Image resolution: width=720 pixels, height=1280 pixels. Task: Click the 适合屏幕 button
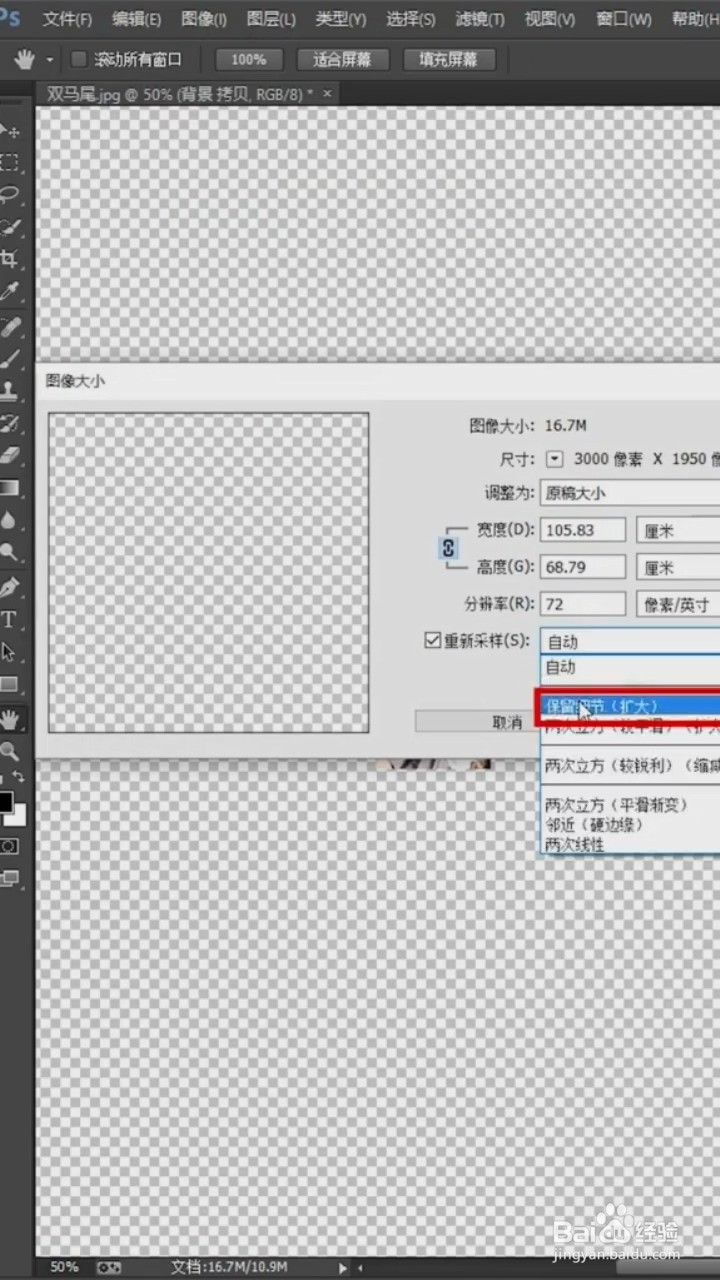click(342, 60)
